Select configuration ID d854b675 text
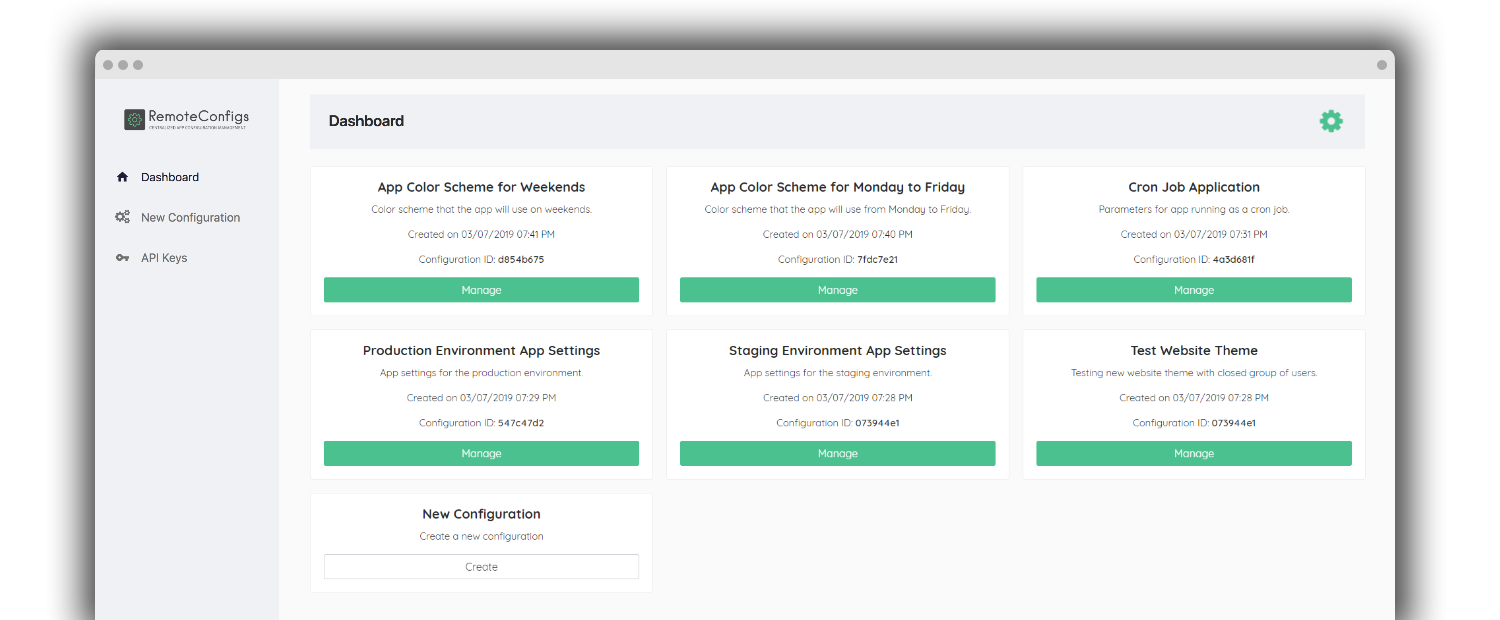 coord(521,259)
